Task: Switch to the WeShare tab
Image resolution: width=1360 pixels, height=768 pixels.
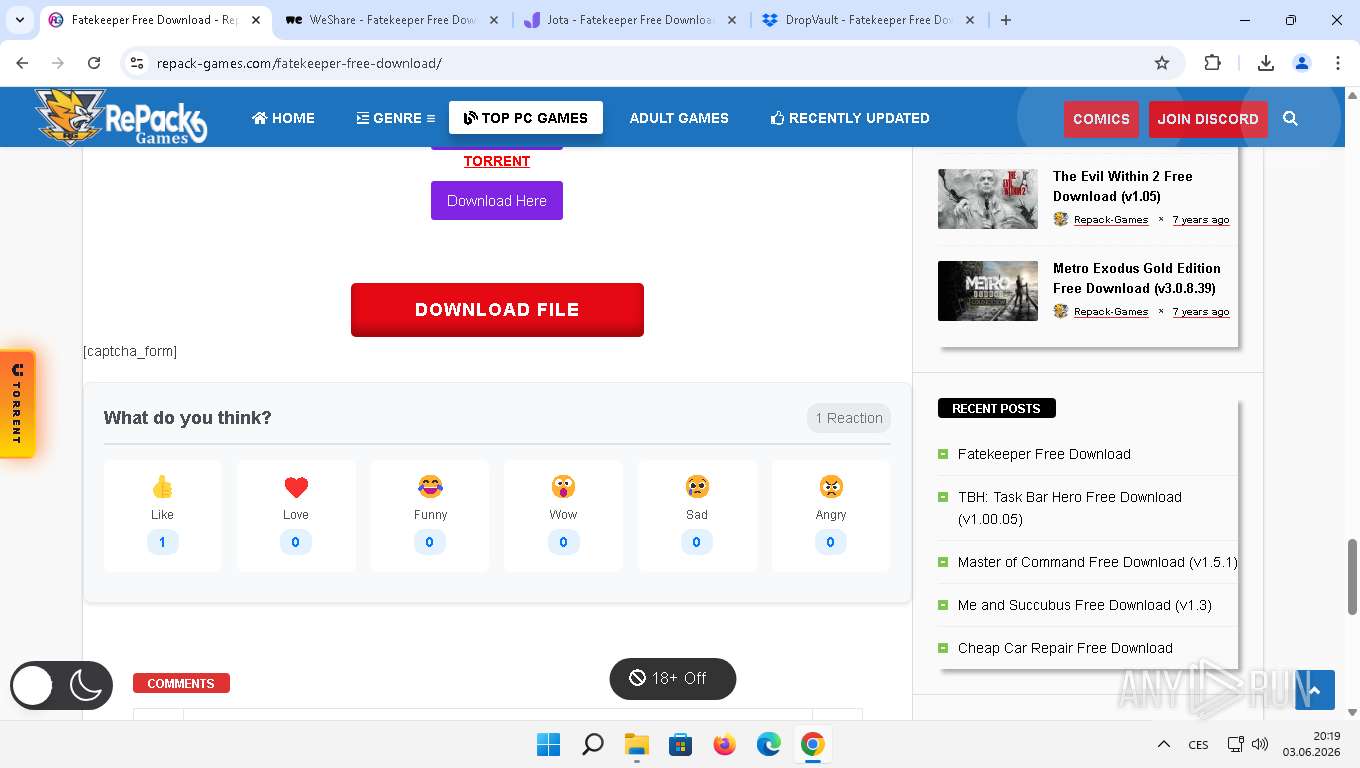Action: pos(392,20)
